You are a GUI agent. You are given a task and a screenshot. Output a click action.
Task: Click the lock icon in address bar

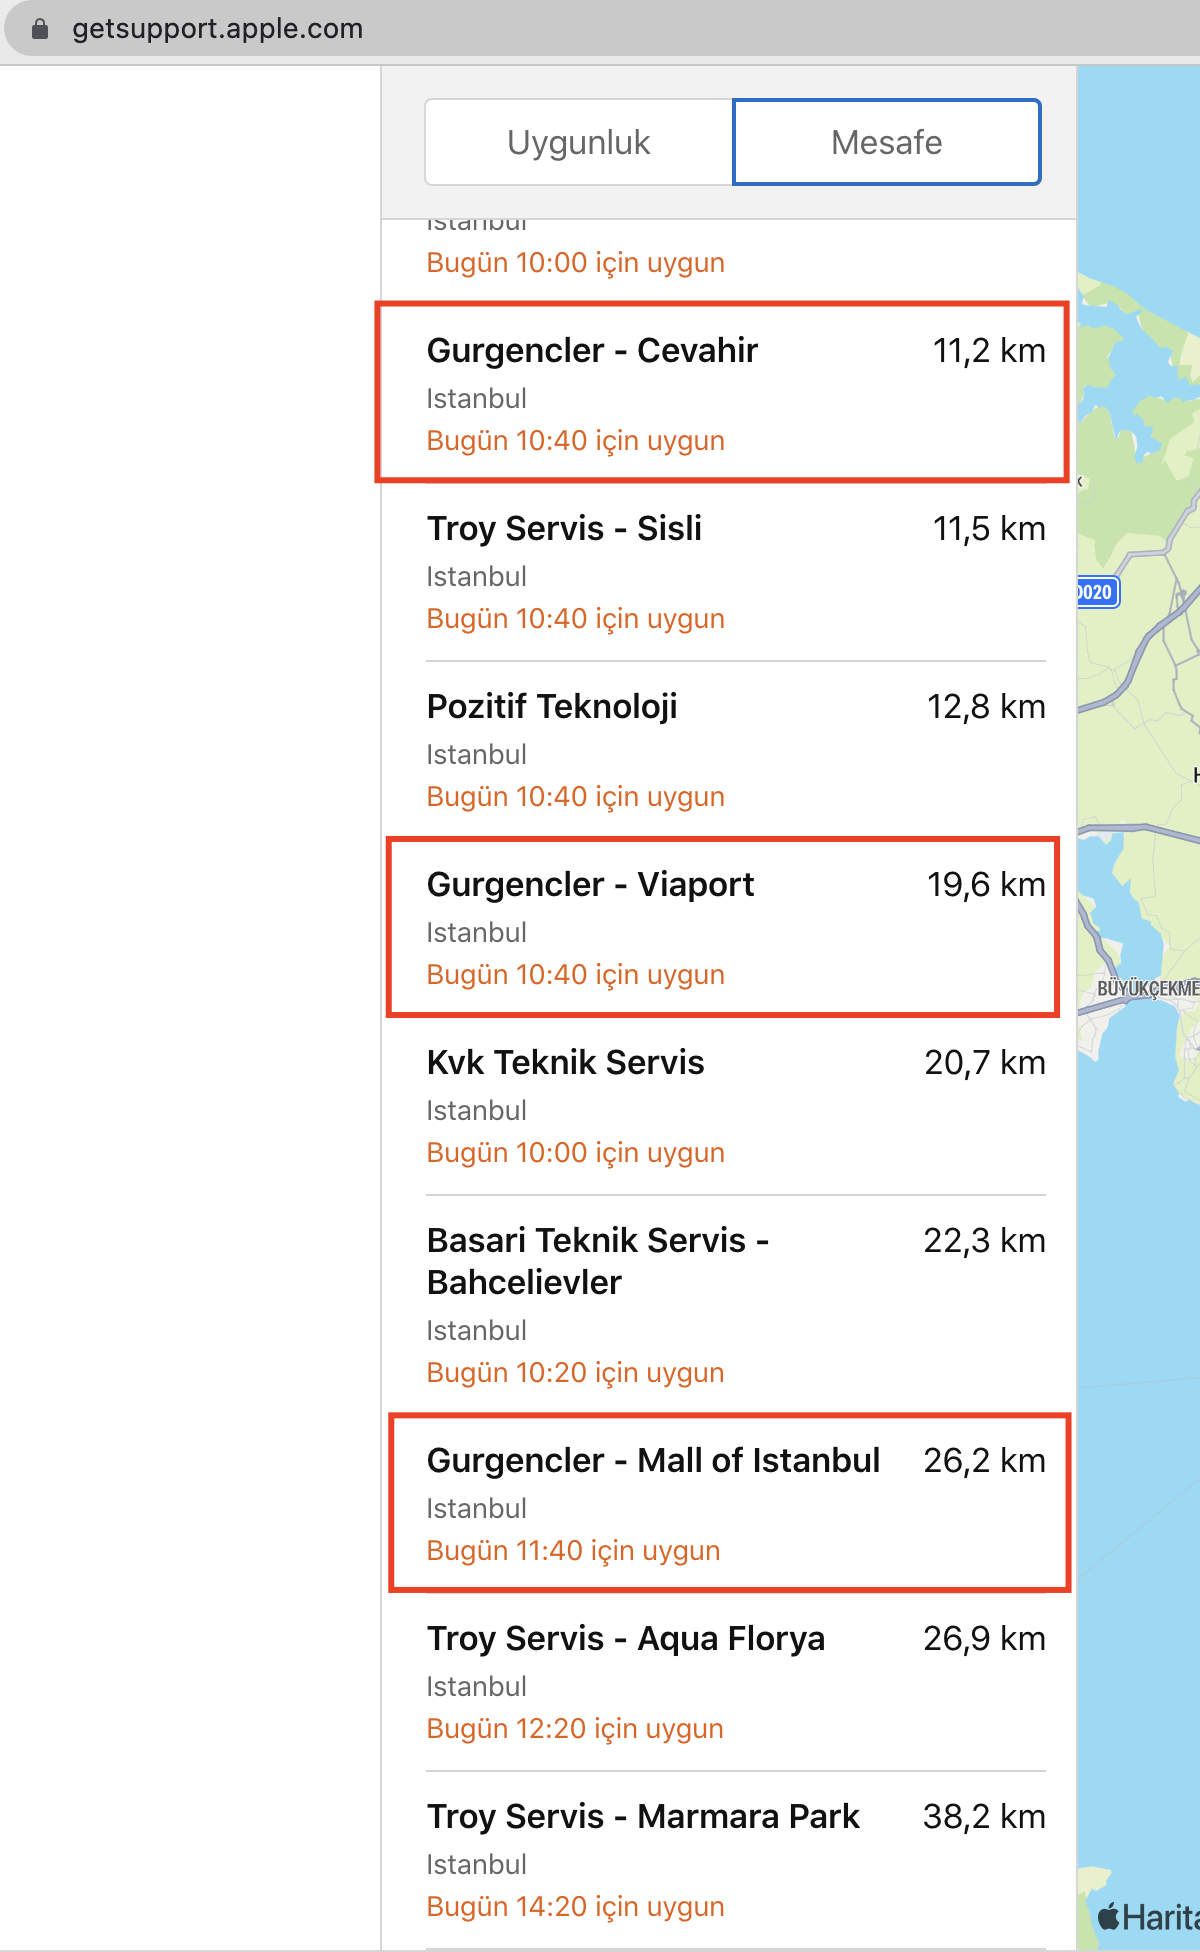pyautogui.click(x=40, y=29)
